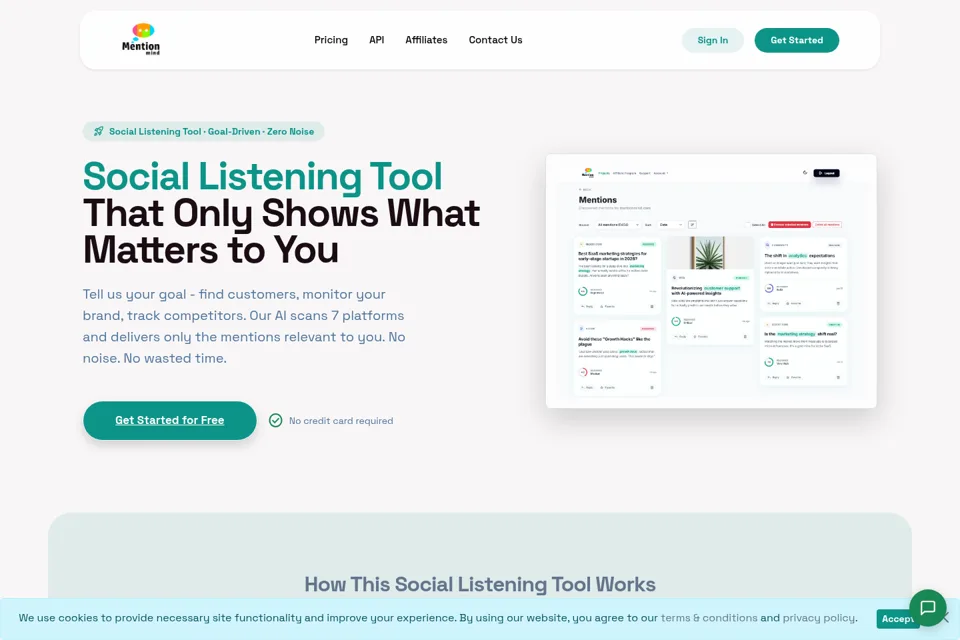The height and width of the screenshot is (640, 960).
Task: Click the Mention Mind logo
Action: [141, 39]
